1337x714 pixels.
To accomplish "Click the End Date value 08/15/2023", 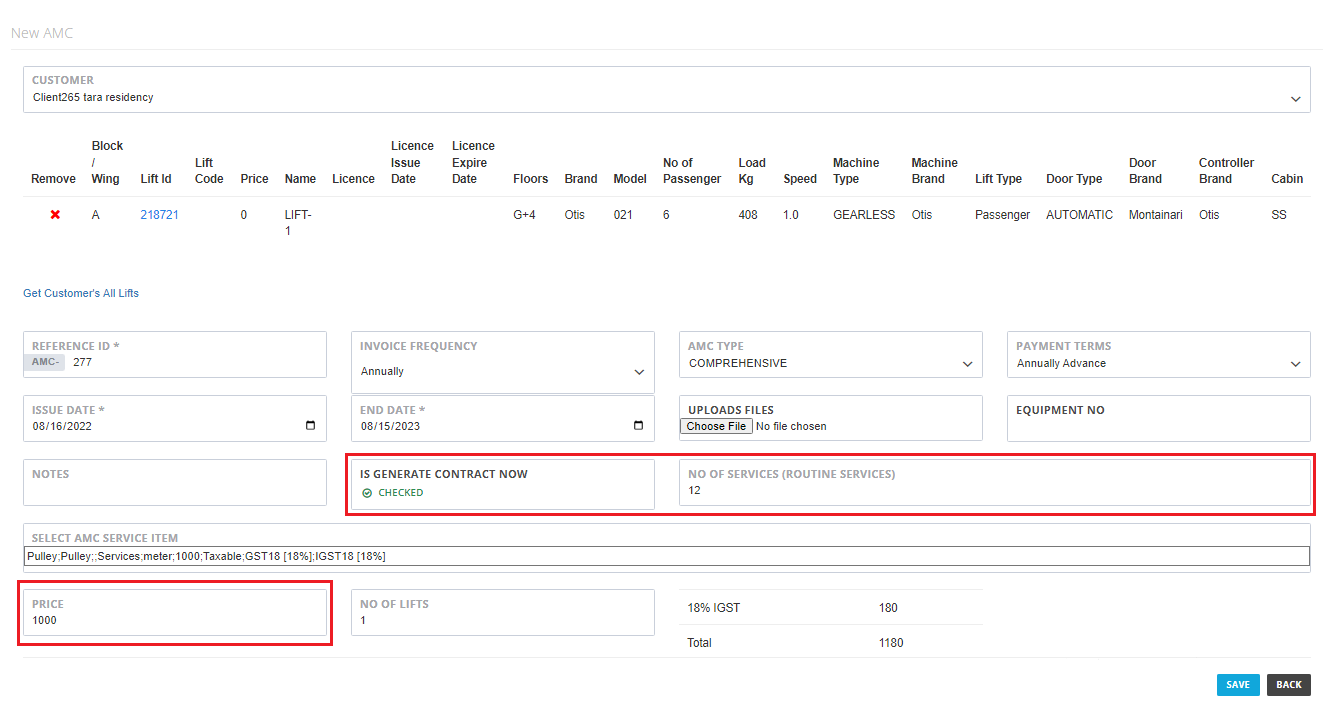I will [x=390, y=426].
